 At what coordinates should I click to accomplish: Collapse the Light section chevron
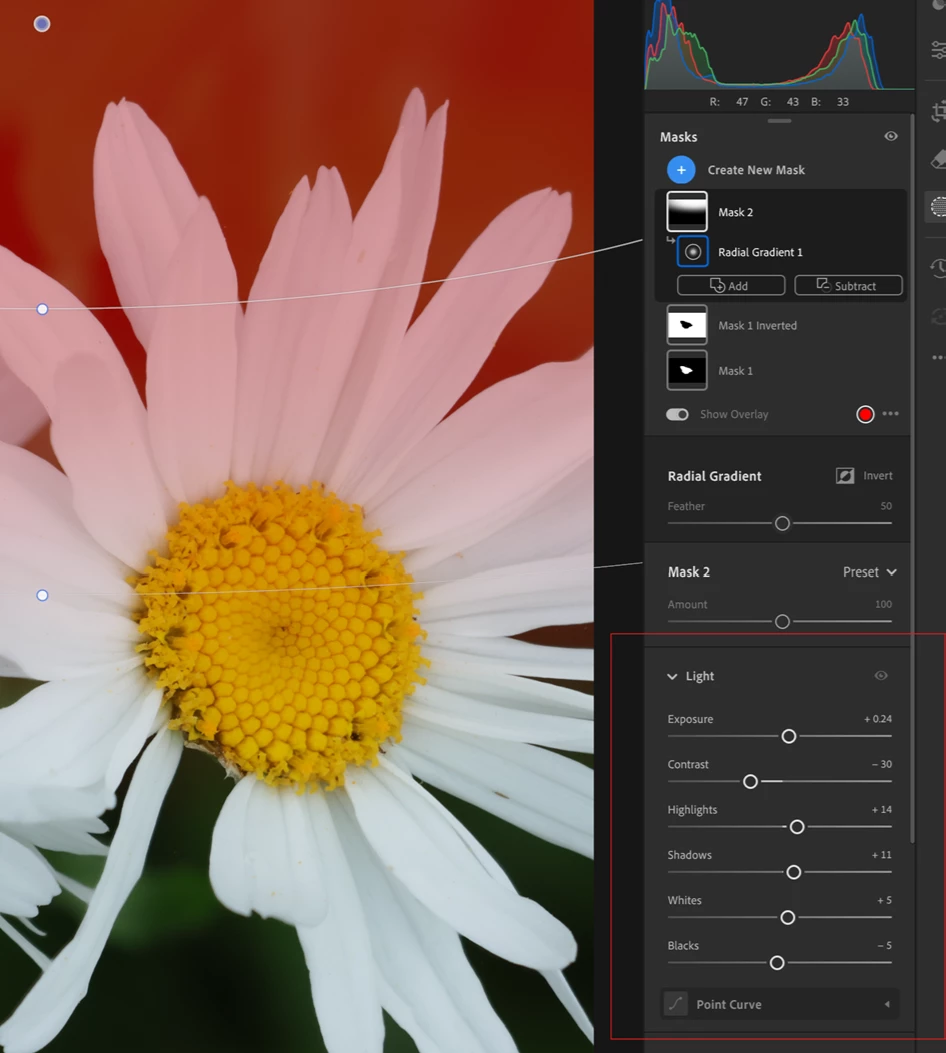[672, 676]
